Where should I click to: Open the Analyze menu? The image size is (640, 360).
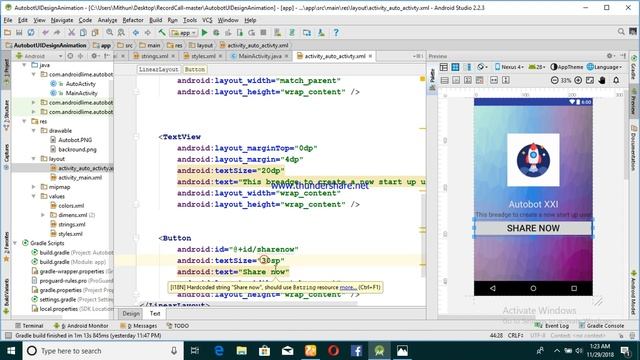coord(107,20)
